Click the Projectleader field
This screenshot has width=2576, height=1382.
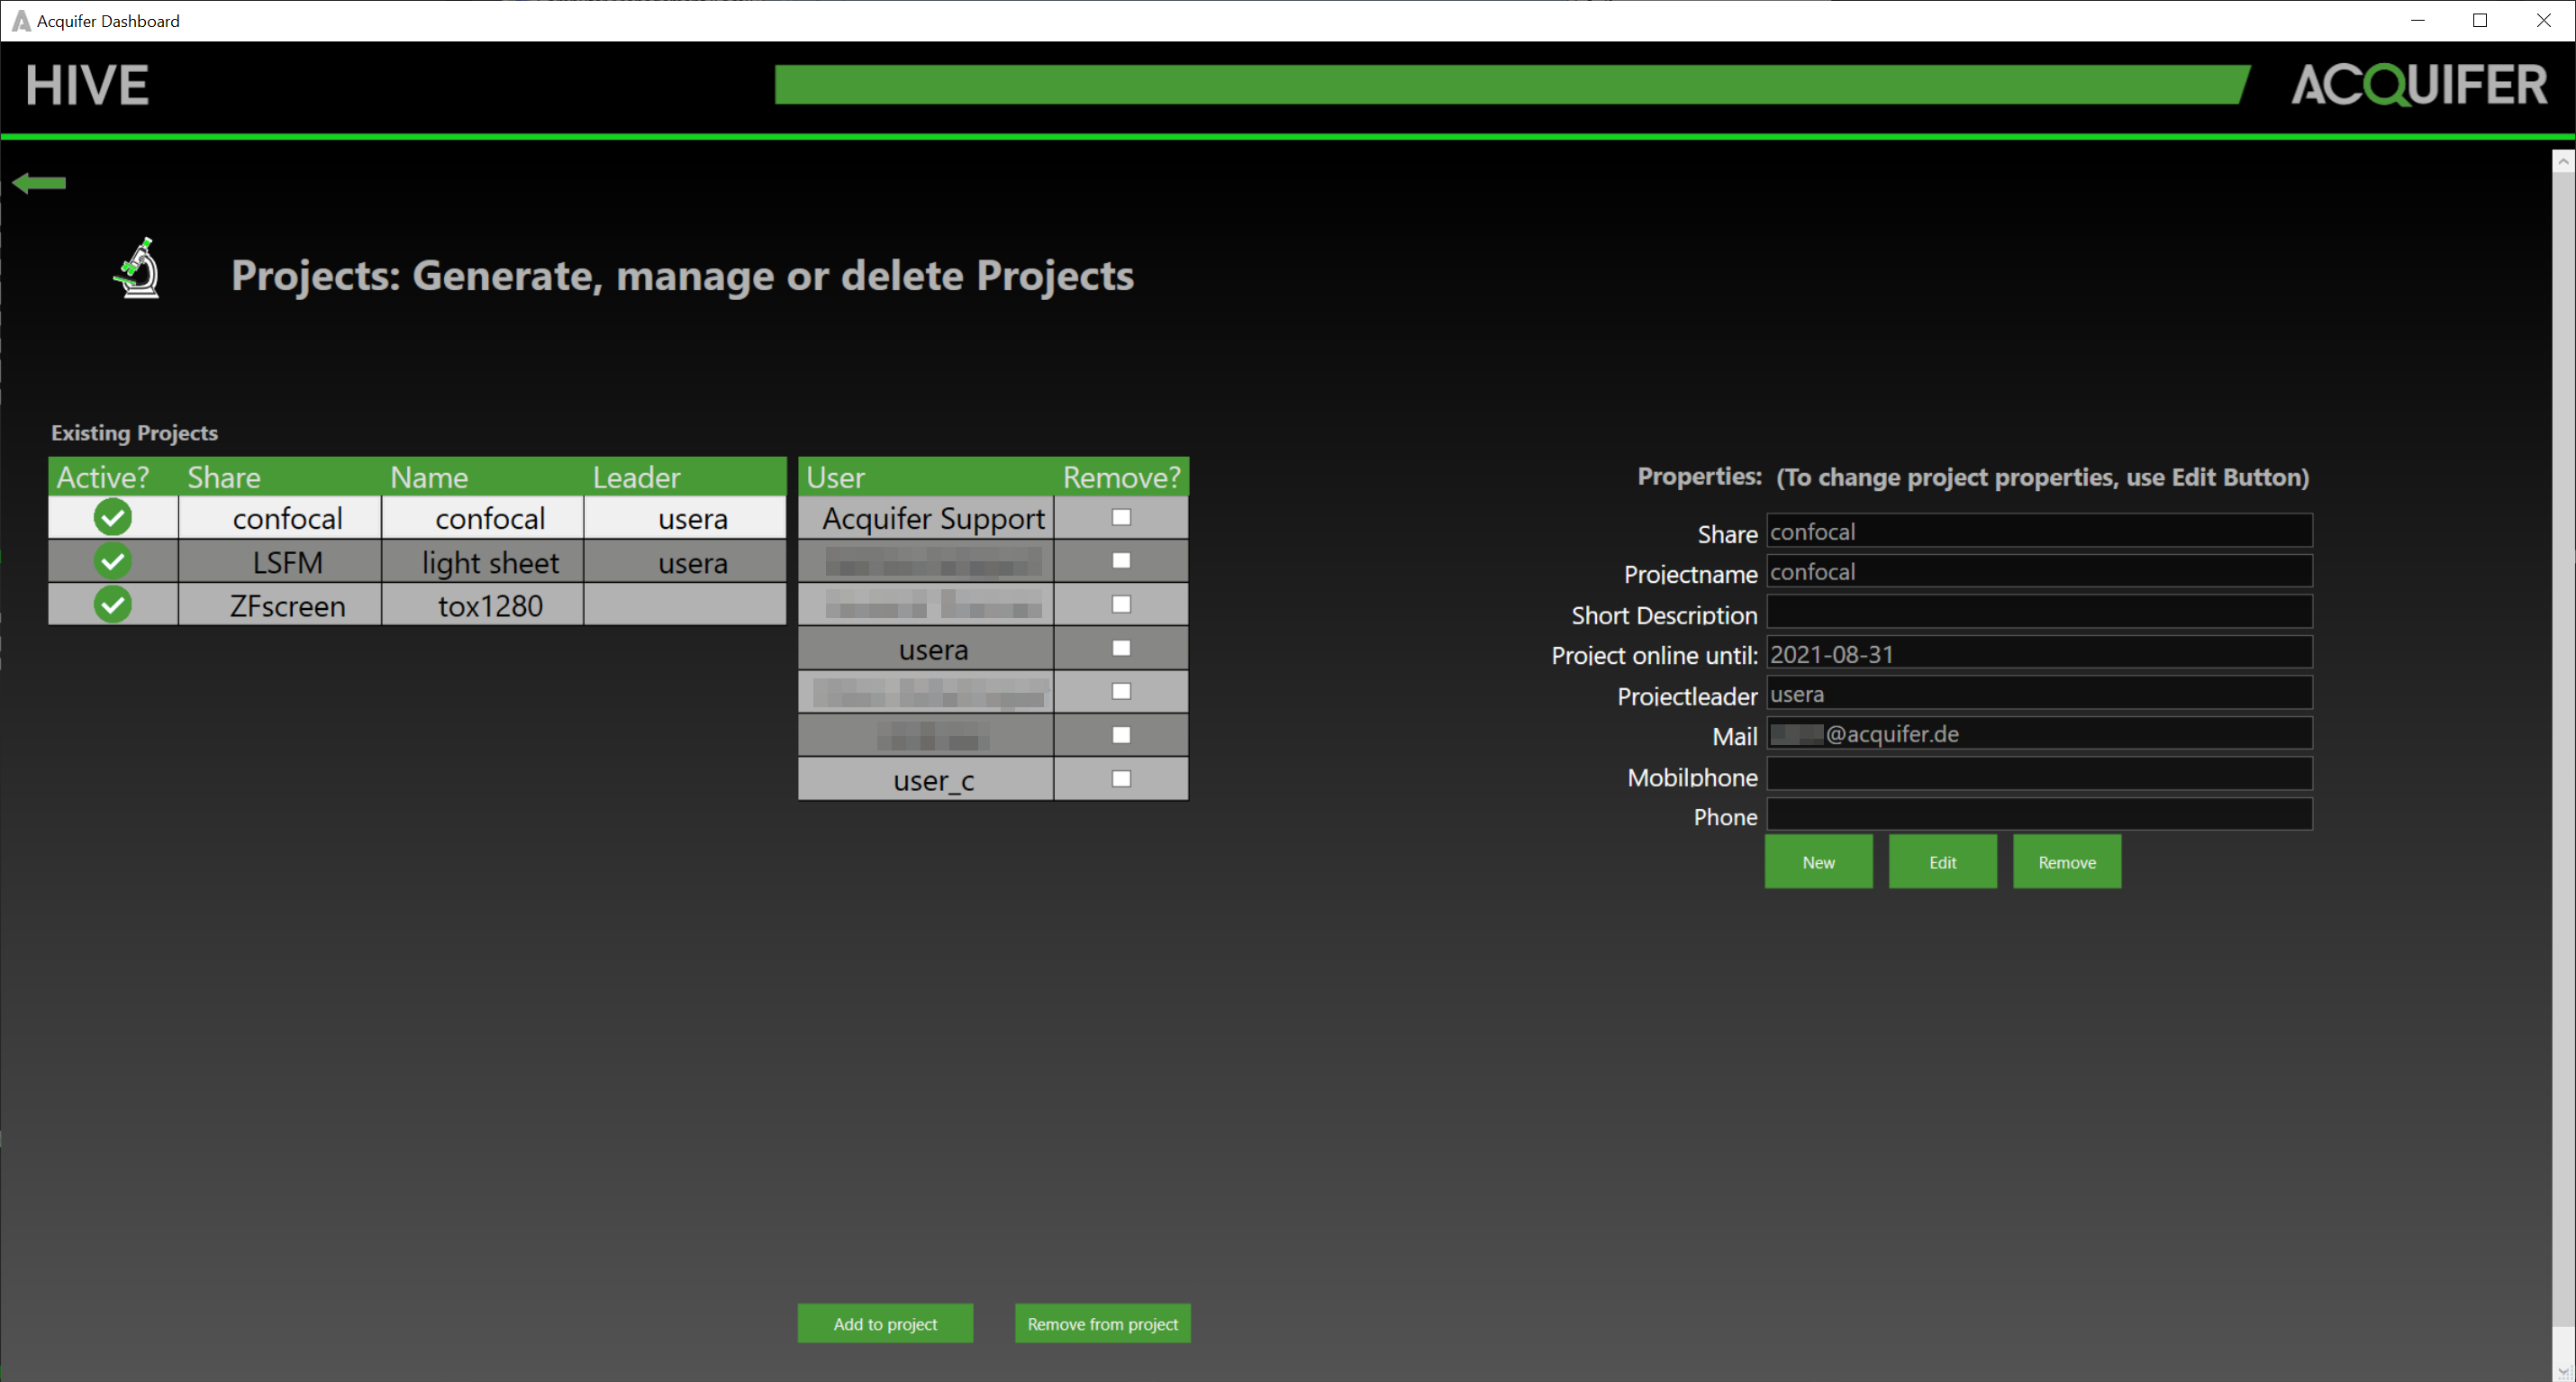(2039, 693)
